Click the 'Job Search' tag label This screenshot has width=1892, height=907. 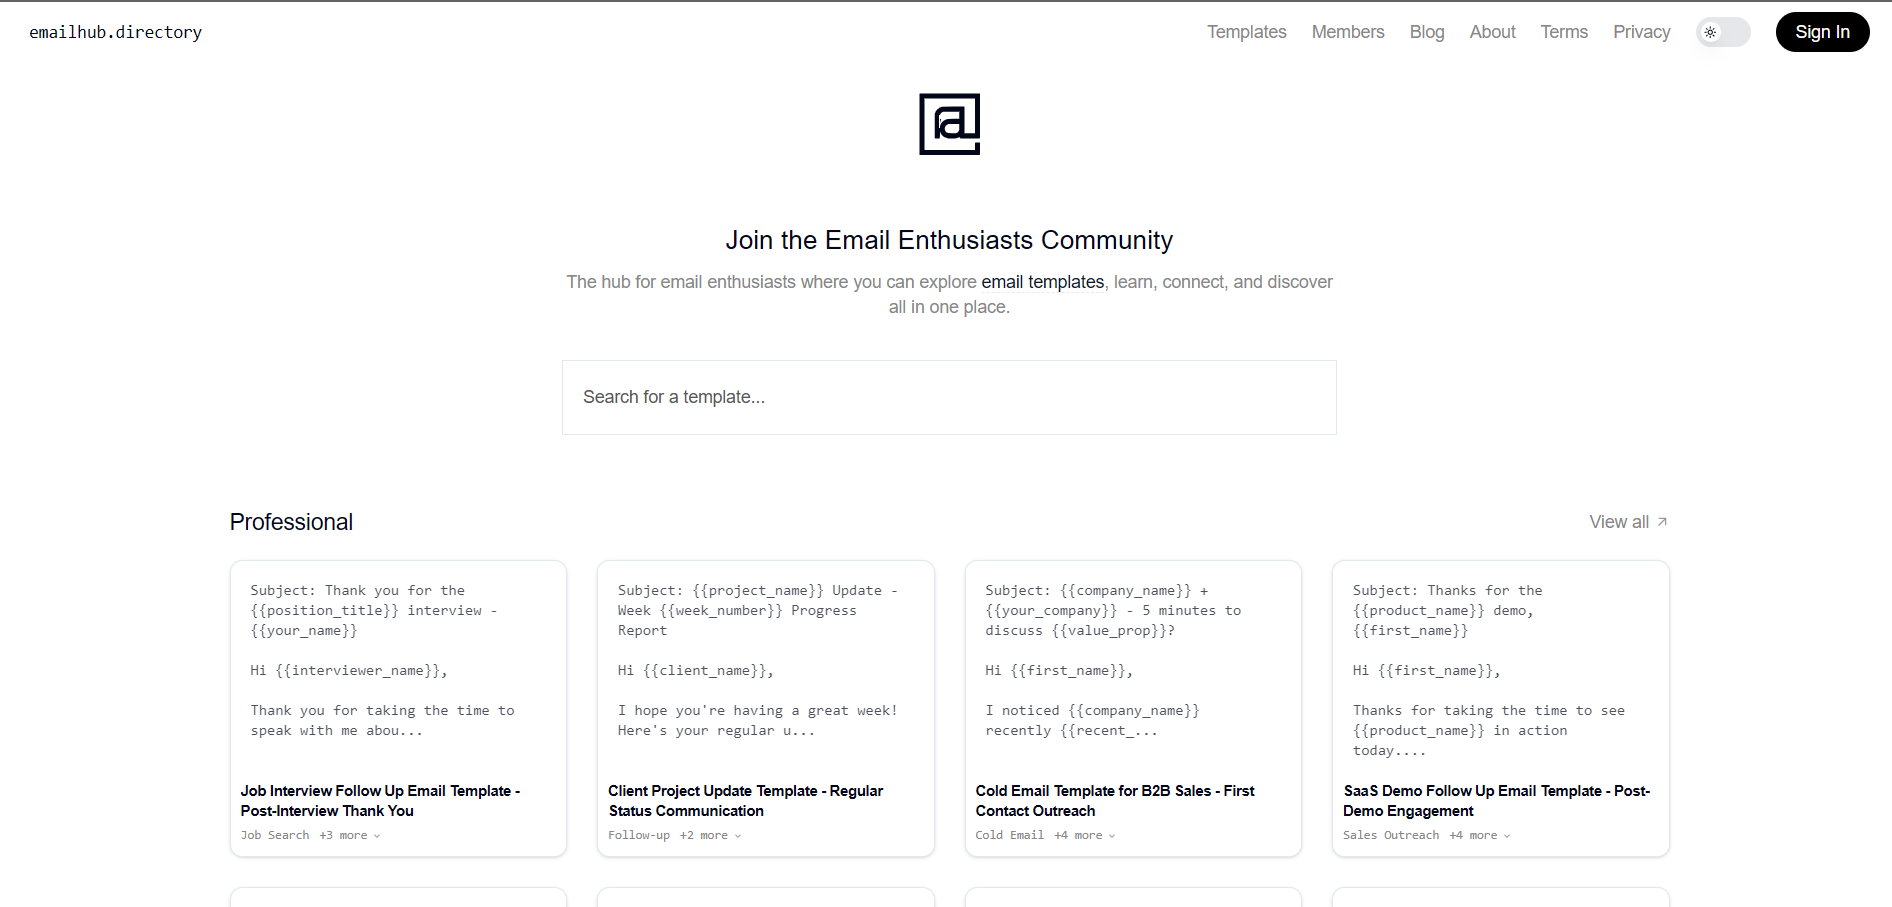pos(274,835)
